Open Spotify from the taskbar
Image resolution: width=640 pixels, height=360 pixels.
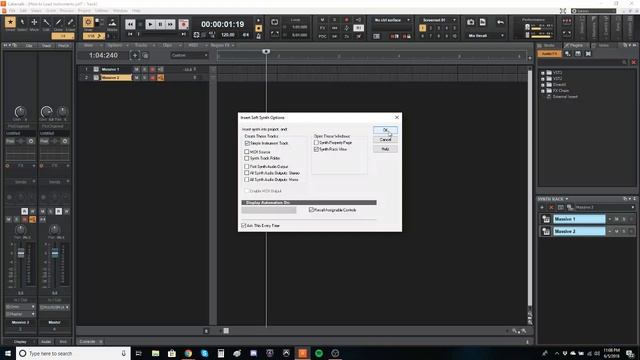(319, 353)
